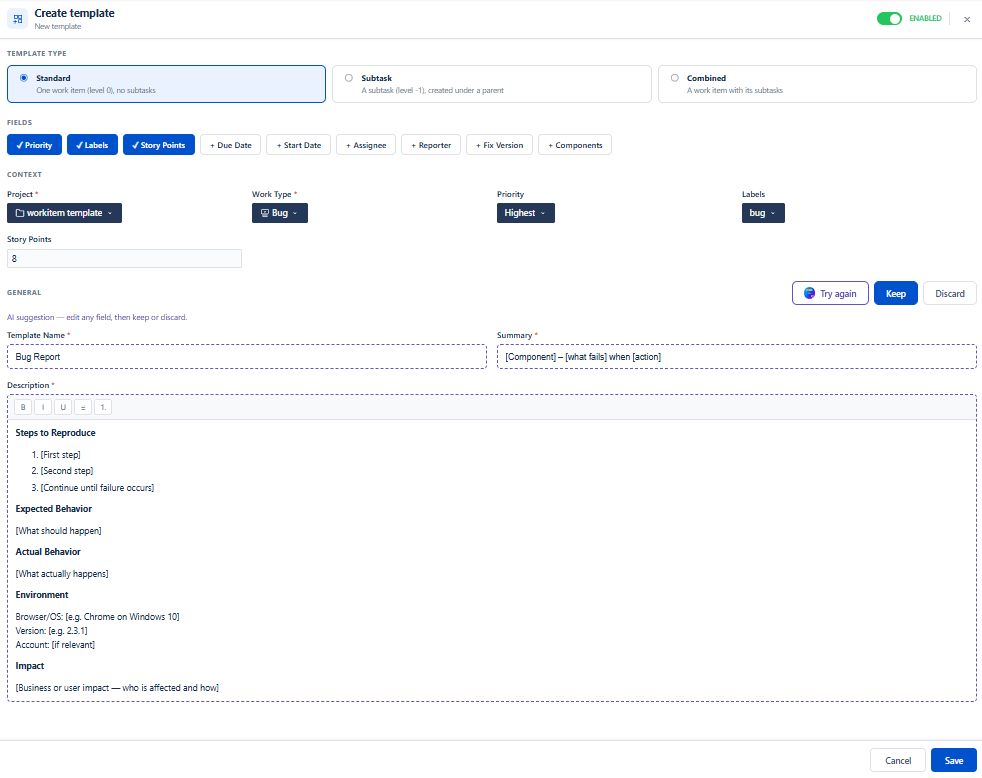Click [Continue until failure occurs] line
982x778 pixels.
tap(97, 487)
